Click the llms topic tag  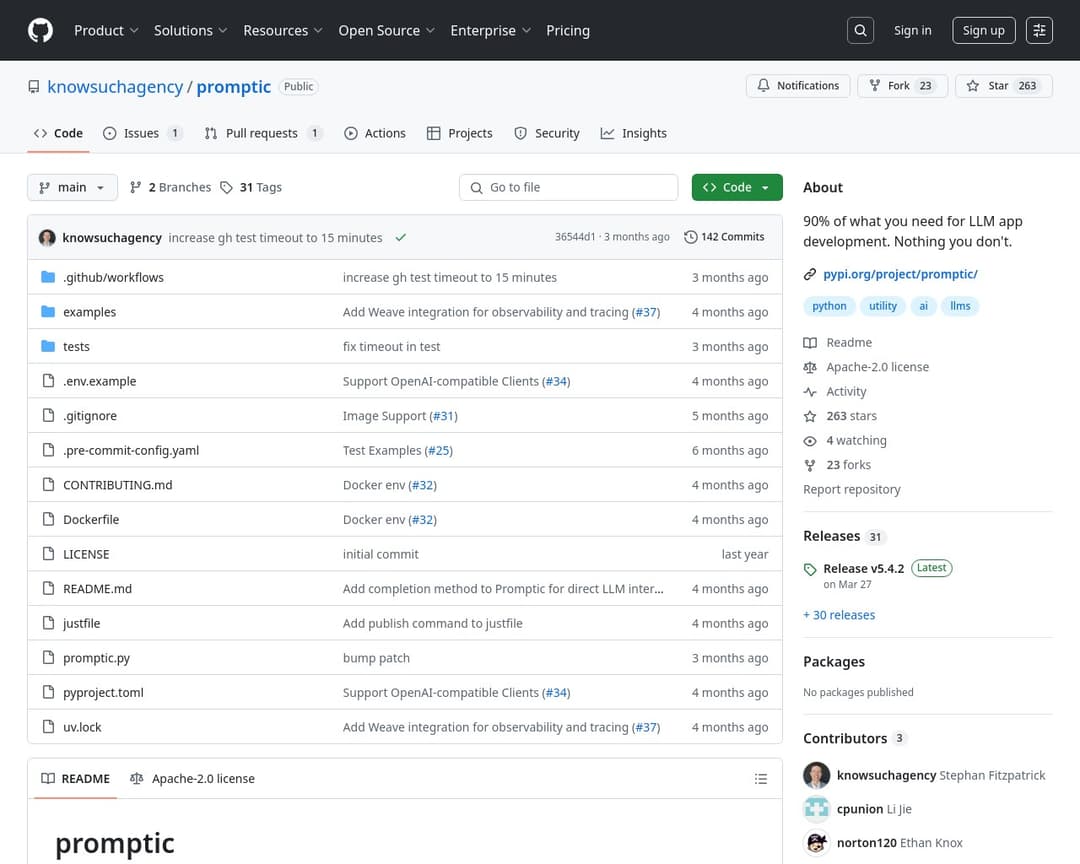click(x=960, y=306)
